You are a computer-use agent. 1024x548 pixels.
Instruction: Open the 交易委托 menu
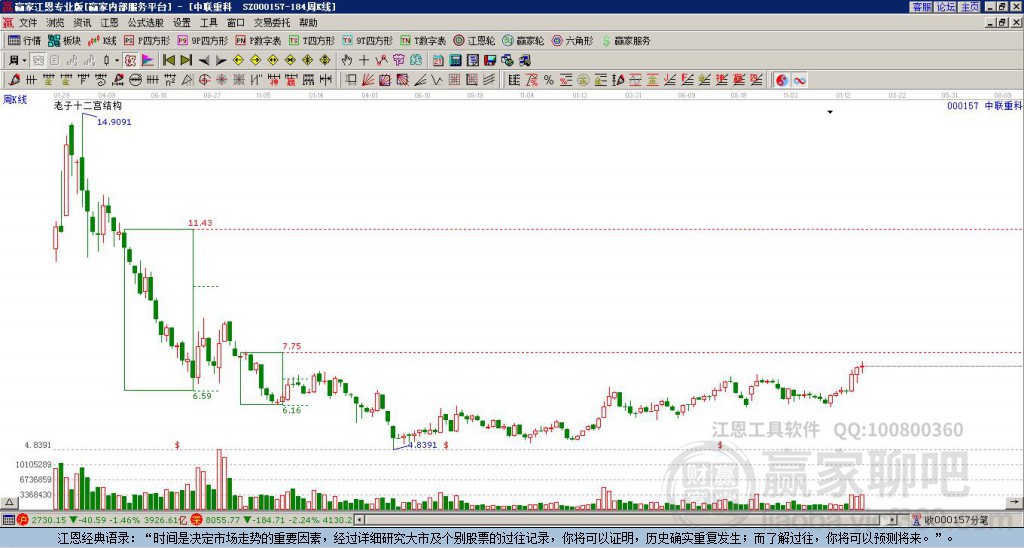pos(272,23)
